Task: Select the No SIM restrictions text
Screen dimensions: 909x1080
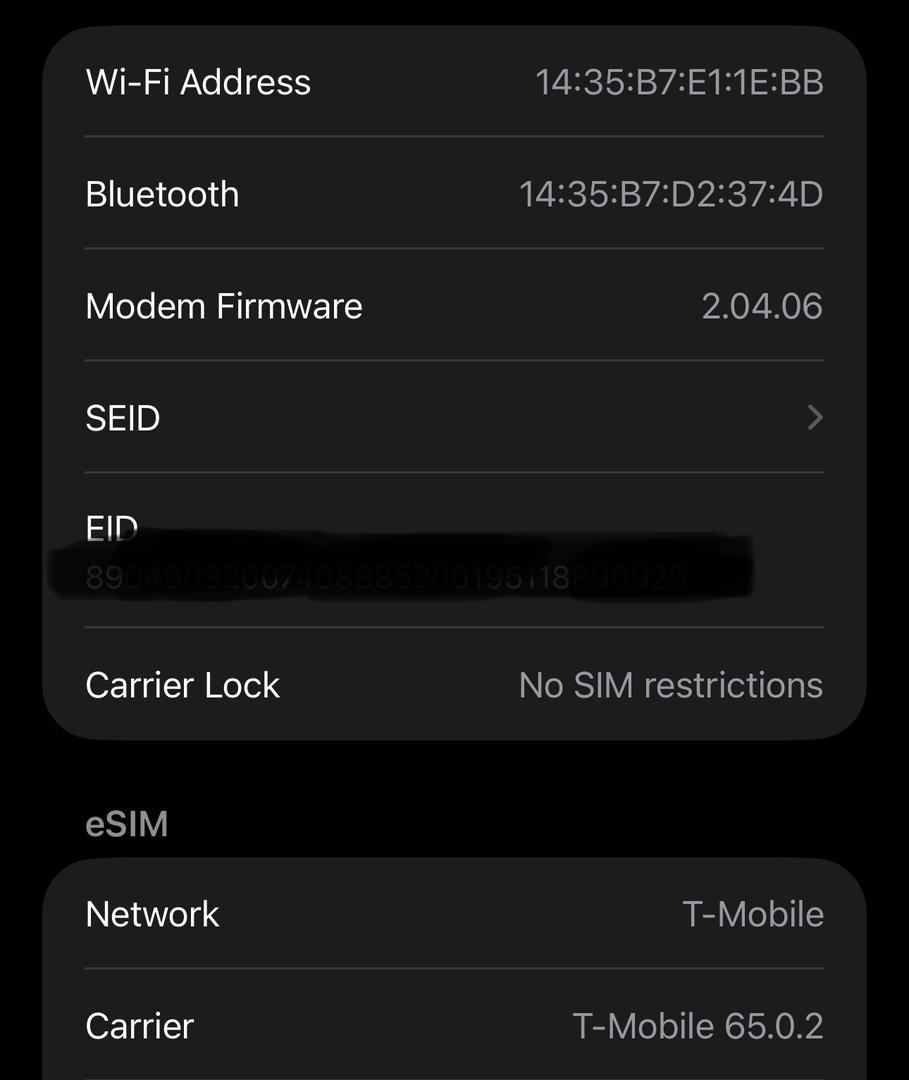Action: 671,685
